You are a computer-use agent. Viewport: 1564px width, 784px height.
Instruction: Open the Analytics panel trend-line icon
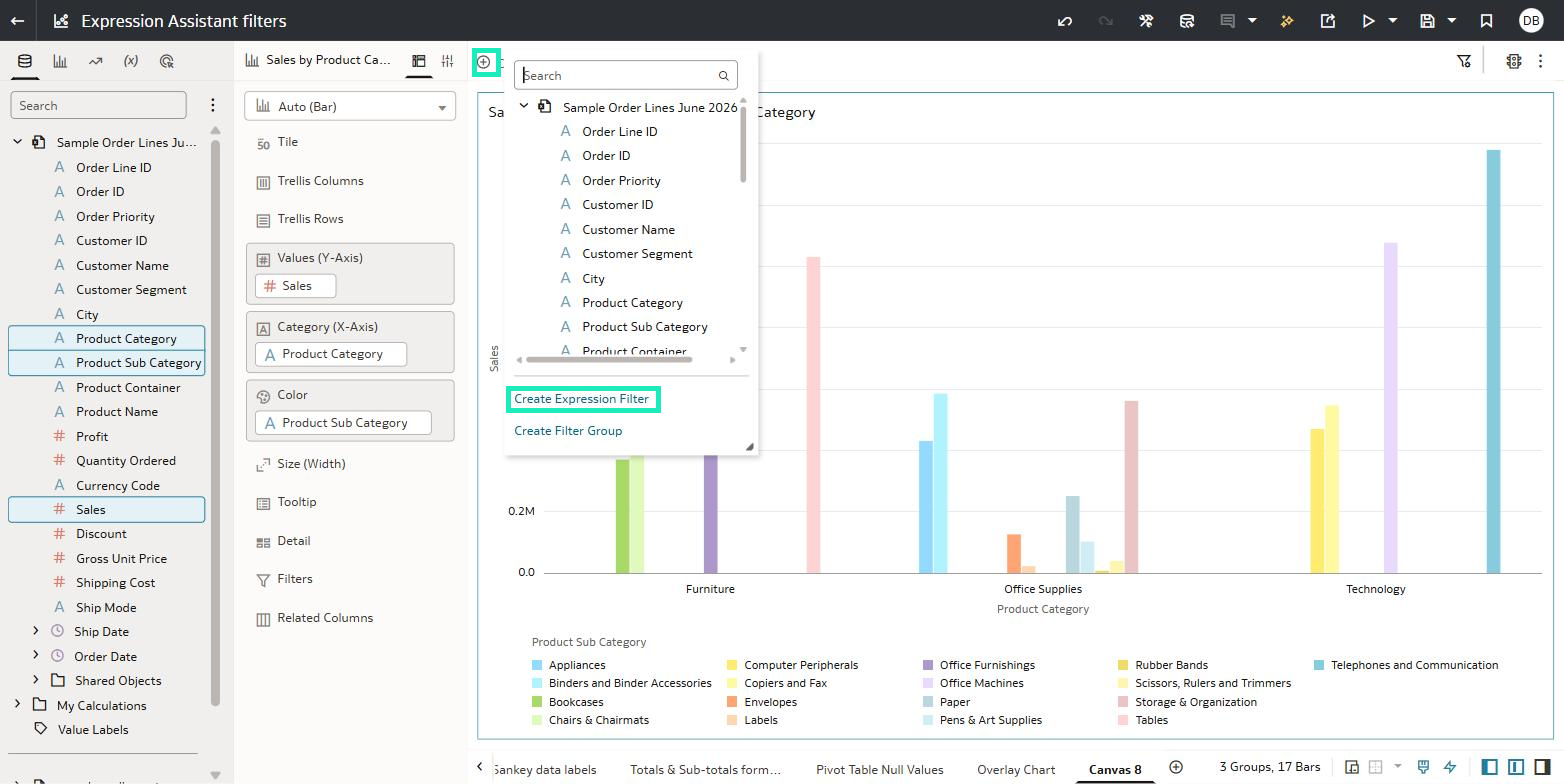[x=95, y=61]
